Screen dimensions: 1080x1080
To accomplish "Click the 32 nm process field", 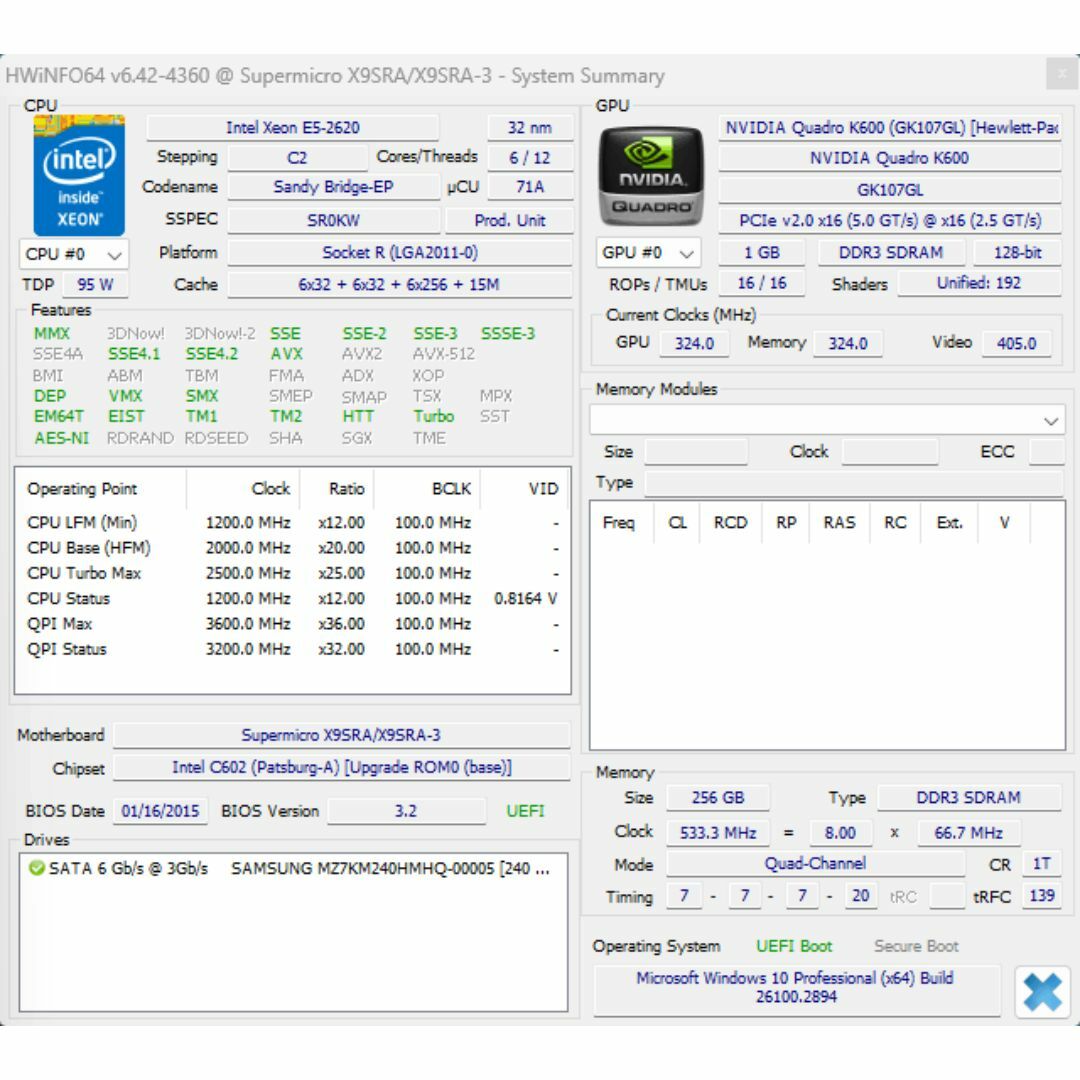I will click(530, 127).
